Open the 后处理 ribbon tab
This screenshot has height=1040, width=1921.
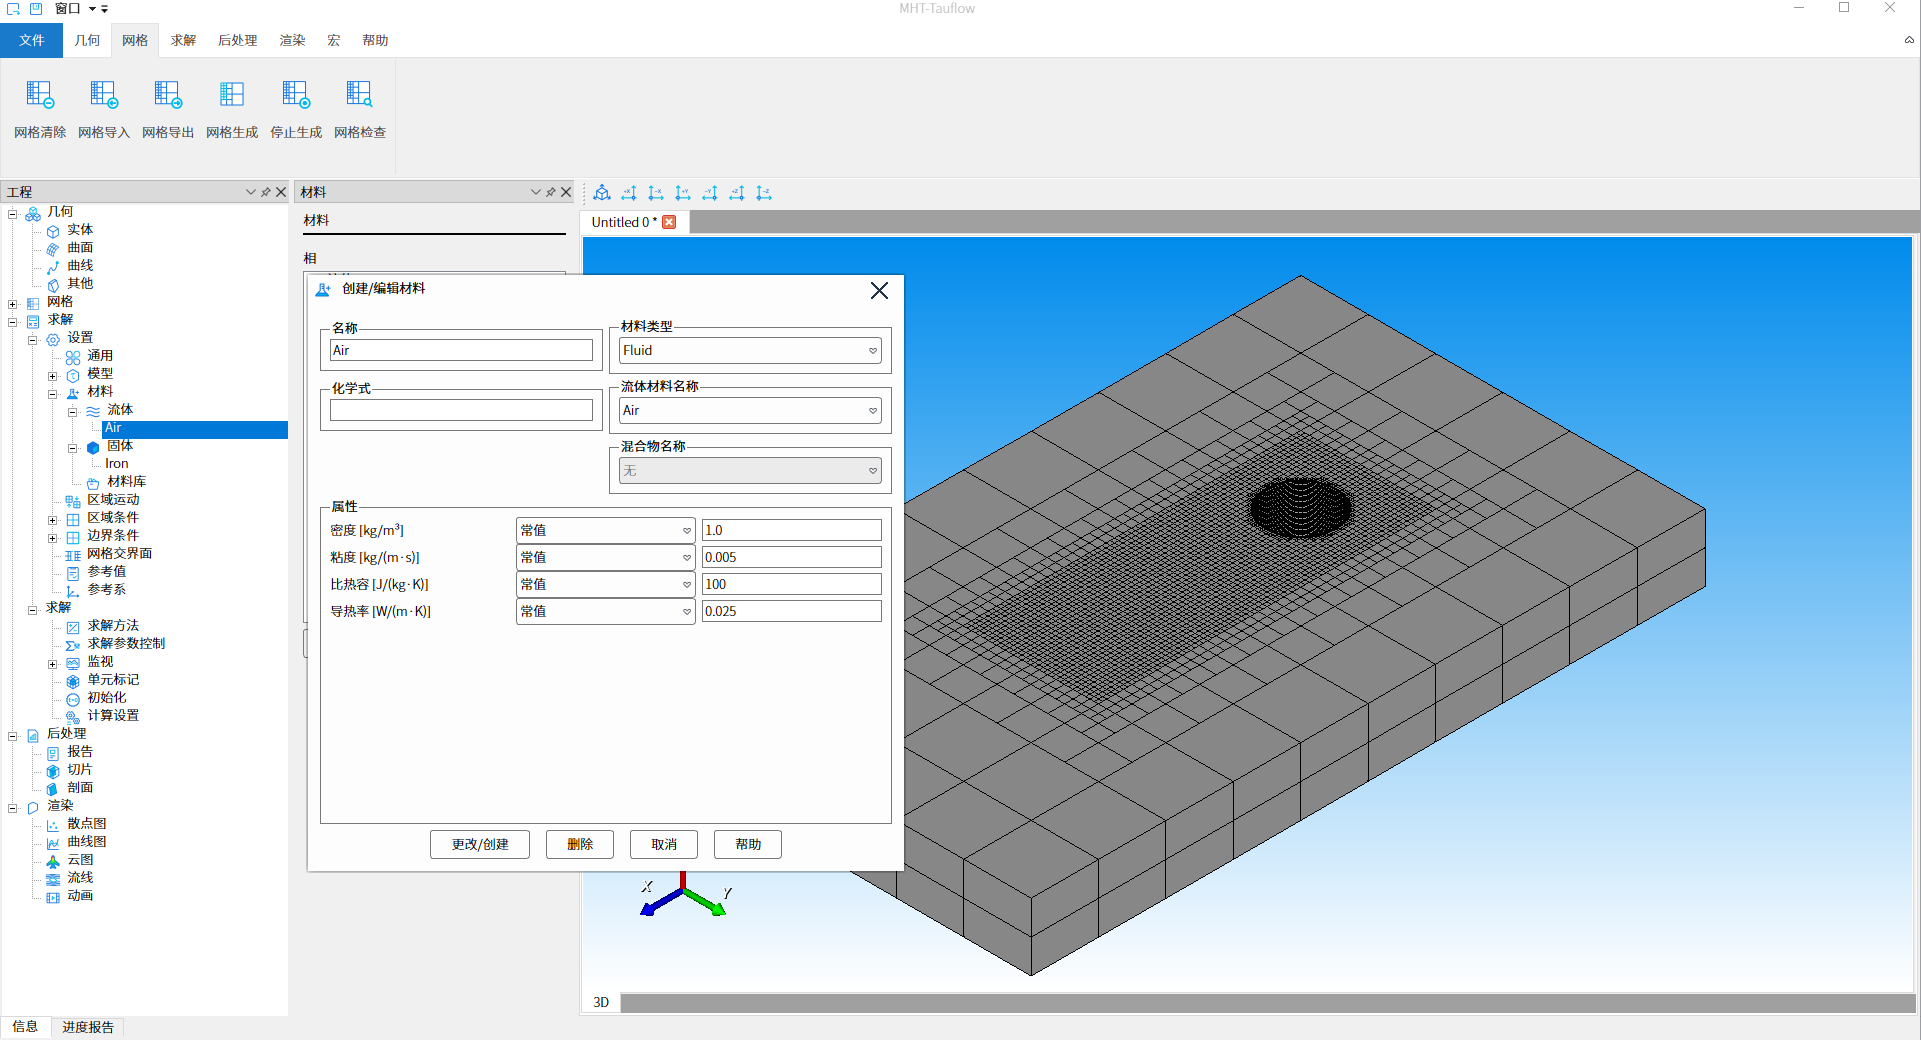(237, 41)
